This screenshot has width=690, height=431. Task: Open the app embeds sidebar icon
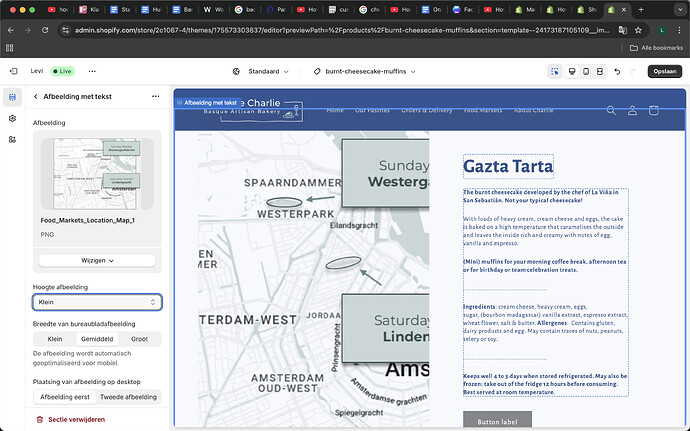pyautogui.click(x=12, y=139)
